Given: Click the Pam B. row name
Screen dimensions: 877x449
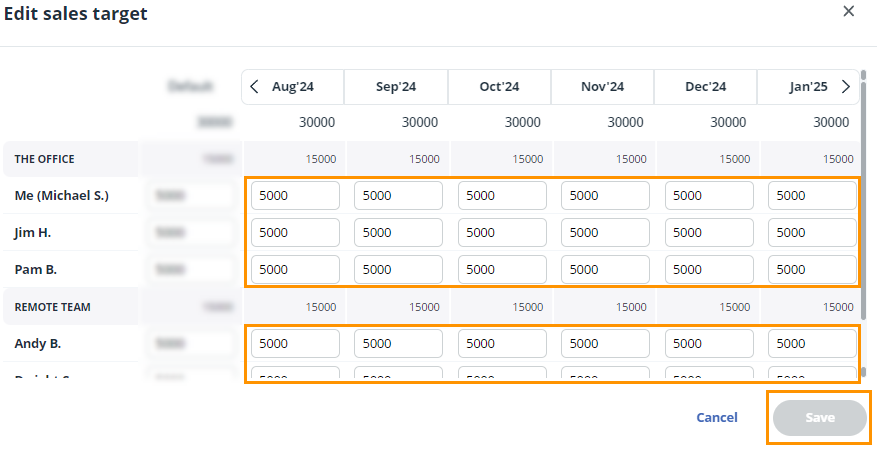Looking at the screenshot, I should tap(36, 270).
